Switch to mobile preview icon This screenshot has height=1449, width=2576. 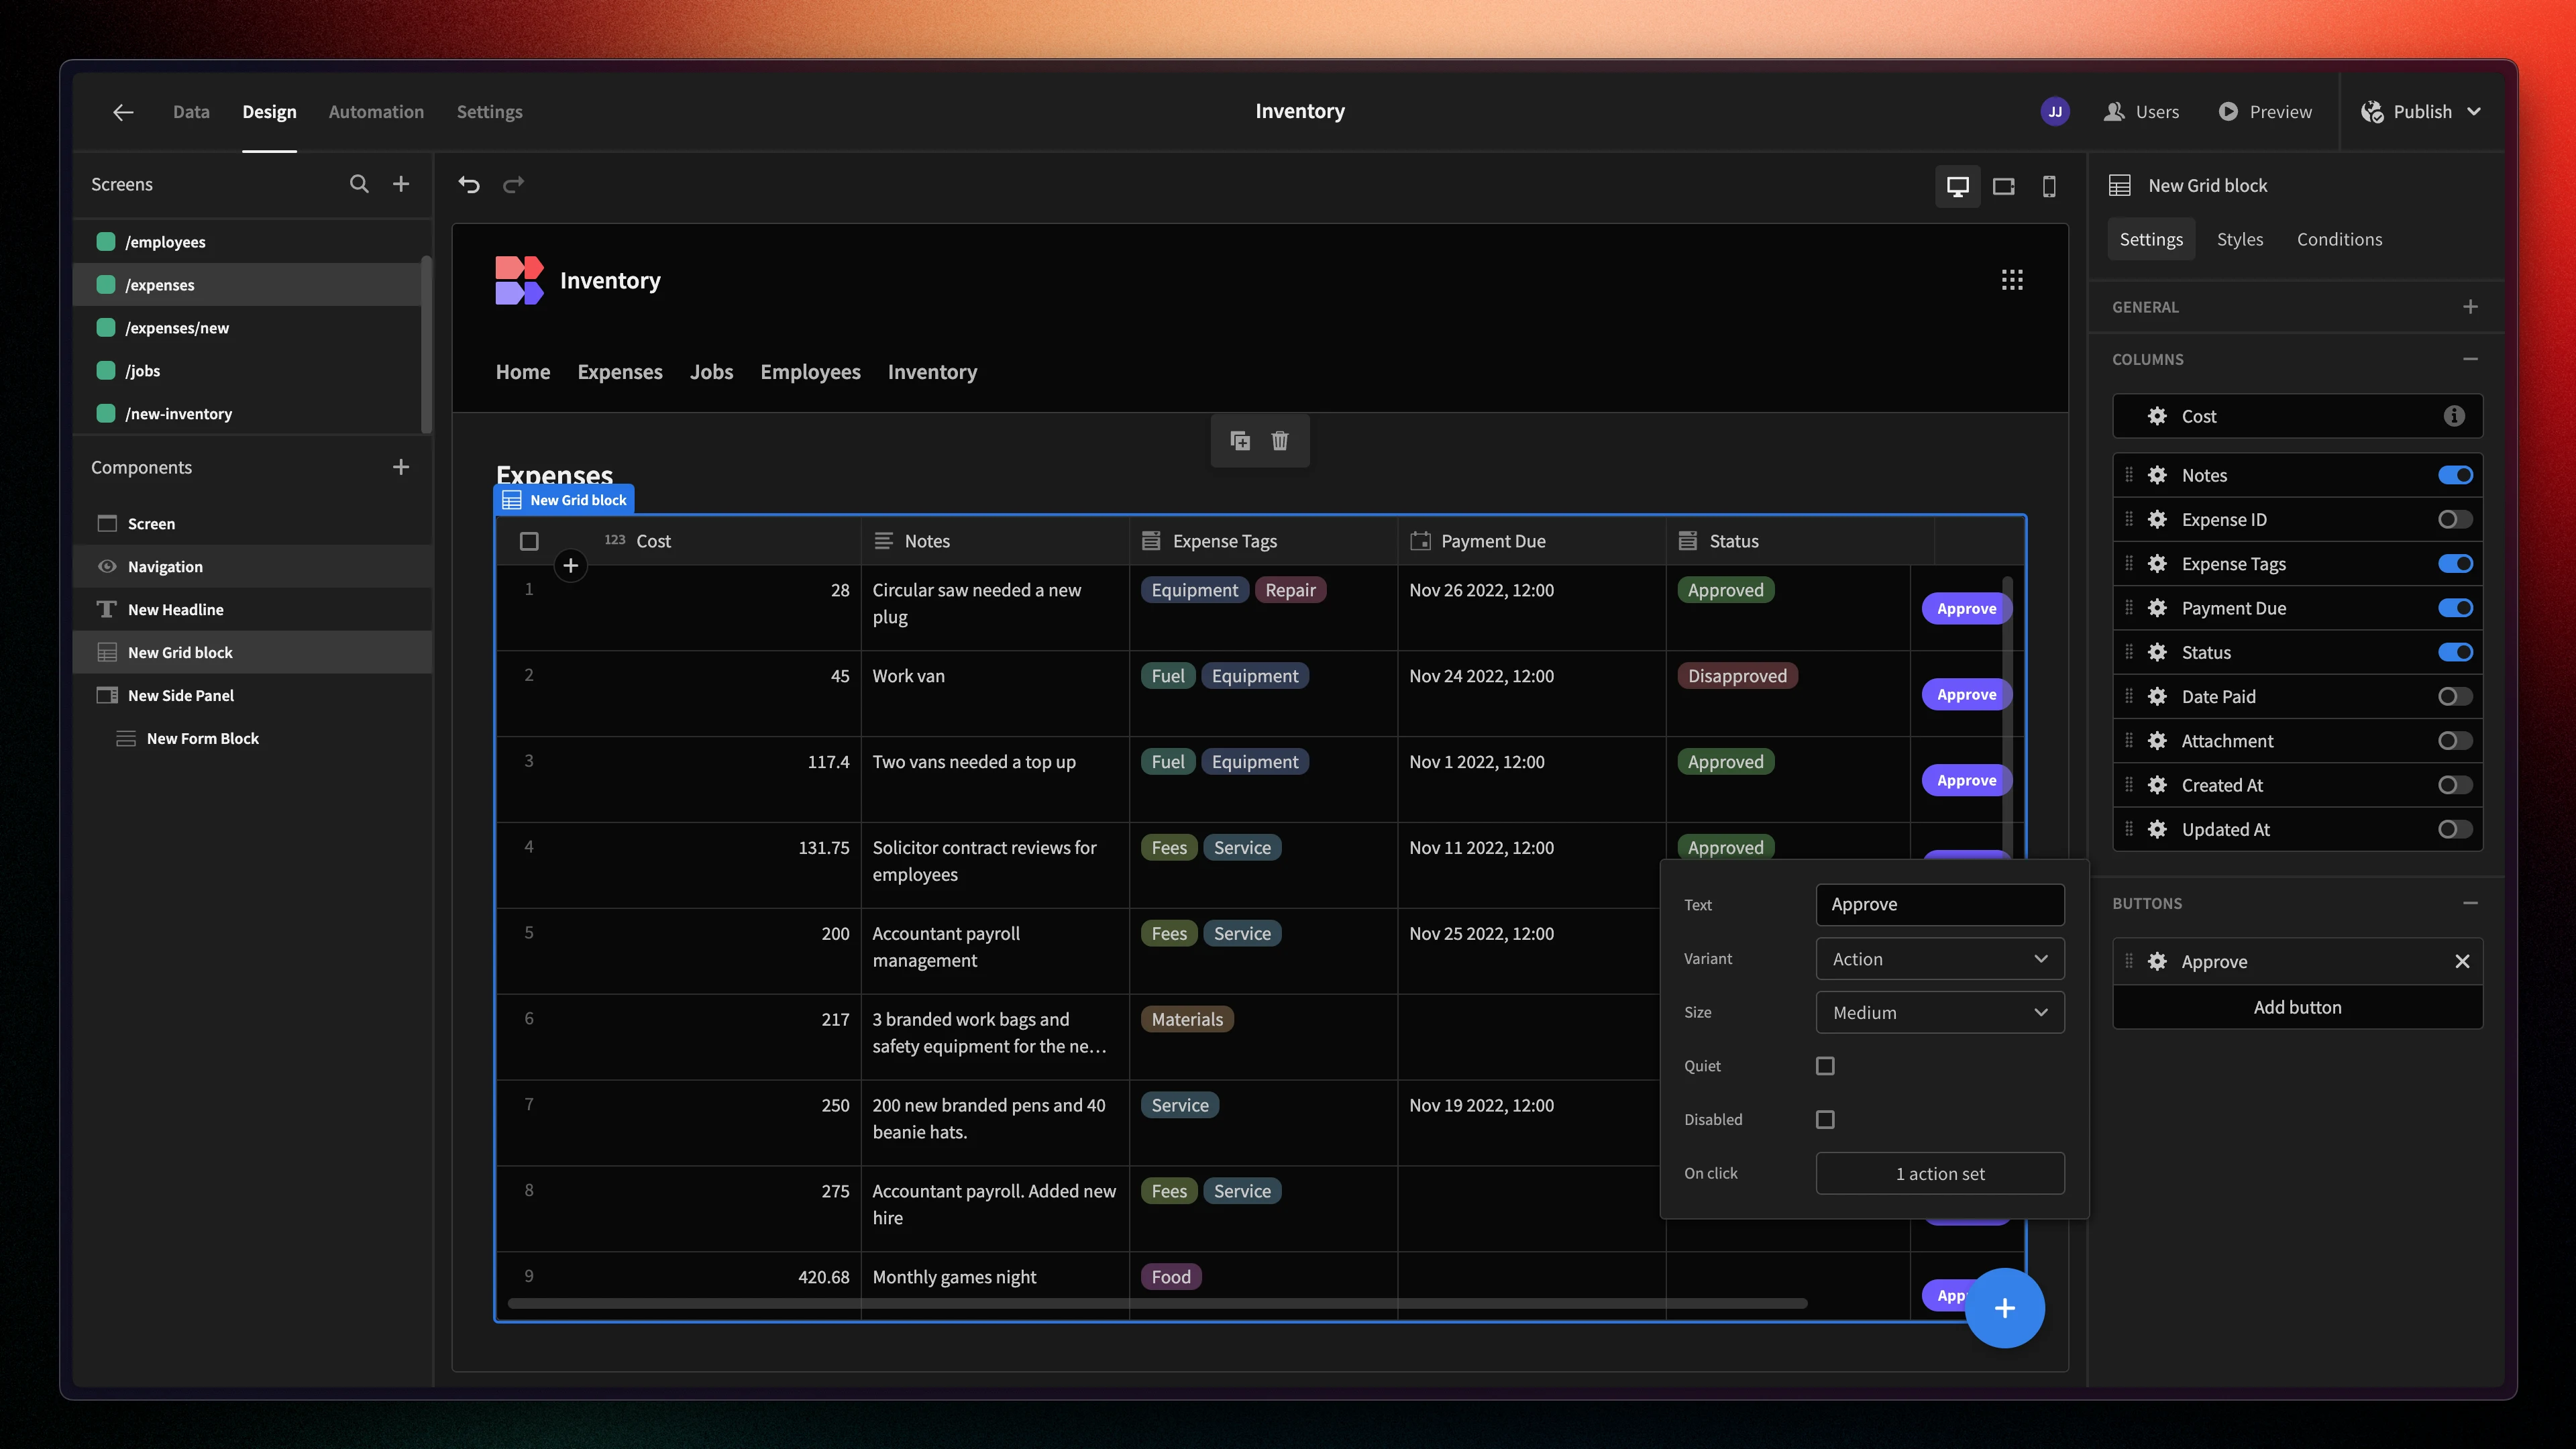[2049, 186]
